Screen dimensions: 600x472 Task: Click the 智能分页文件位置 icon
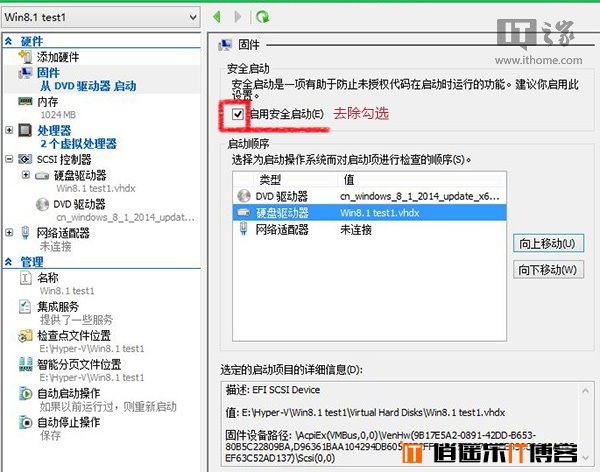(25, 364)
